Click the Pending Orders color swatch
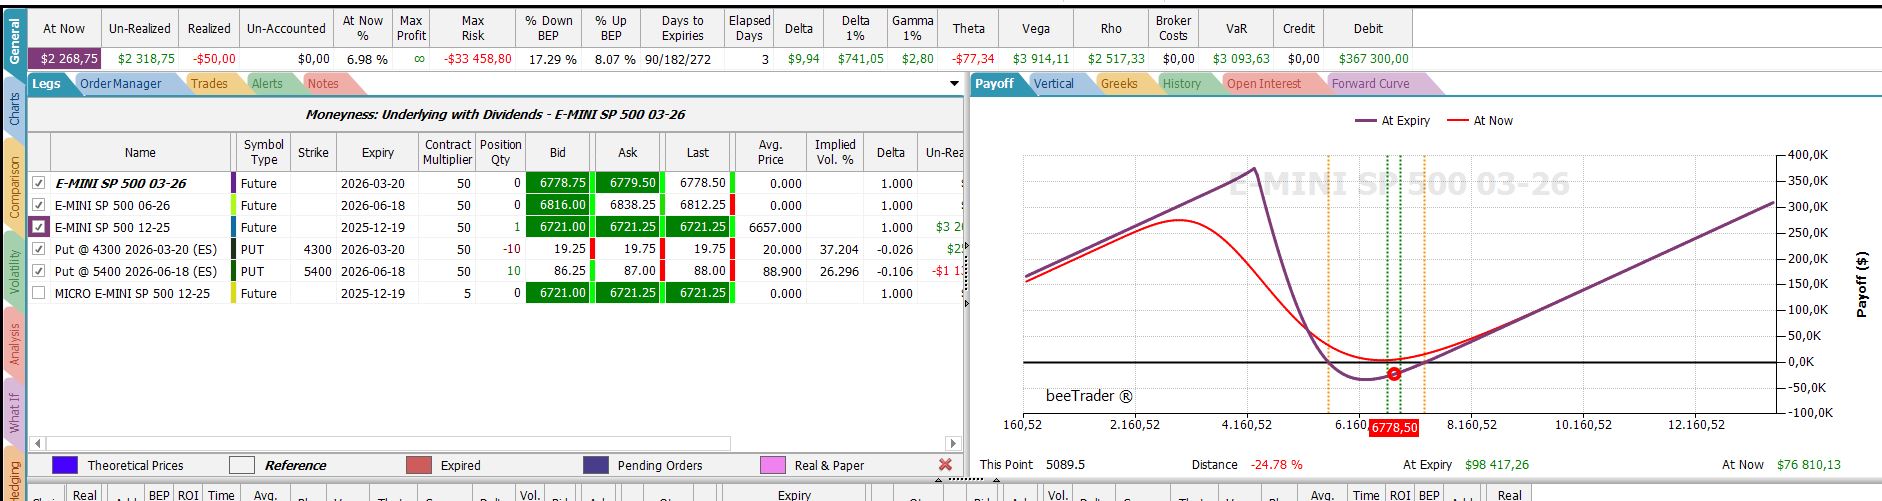This screenshot has height=501, width=1882. click(x=595, y=465)
